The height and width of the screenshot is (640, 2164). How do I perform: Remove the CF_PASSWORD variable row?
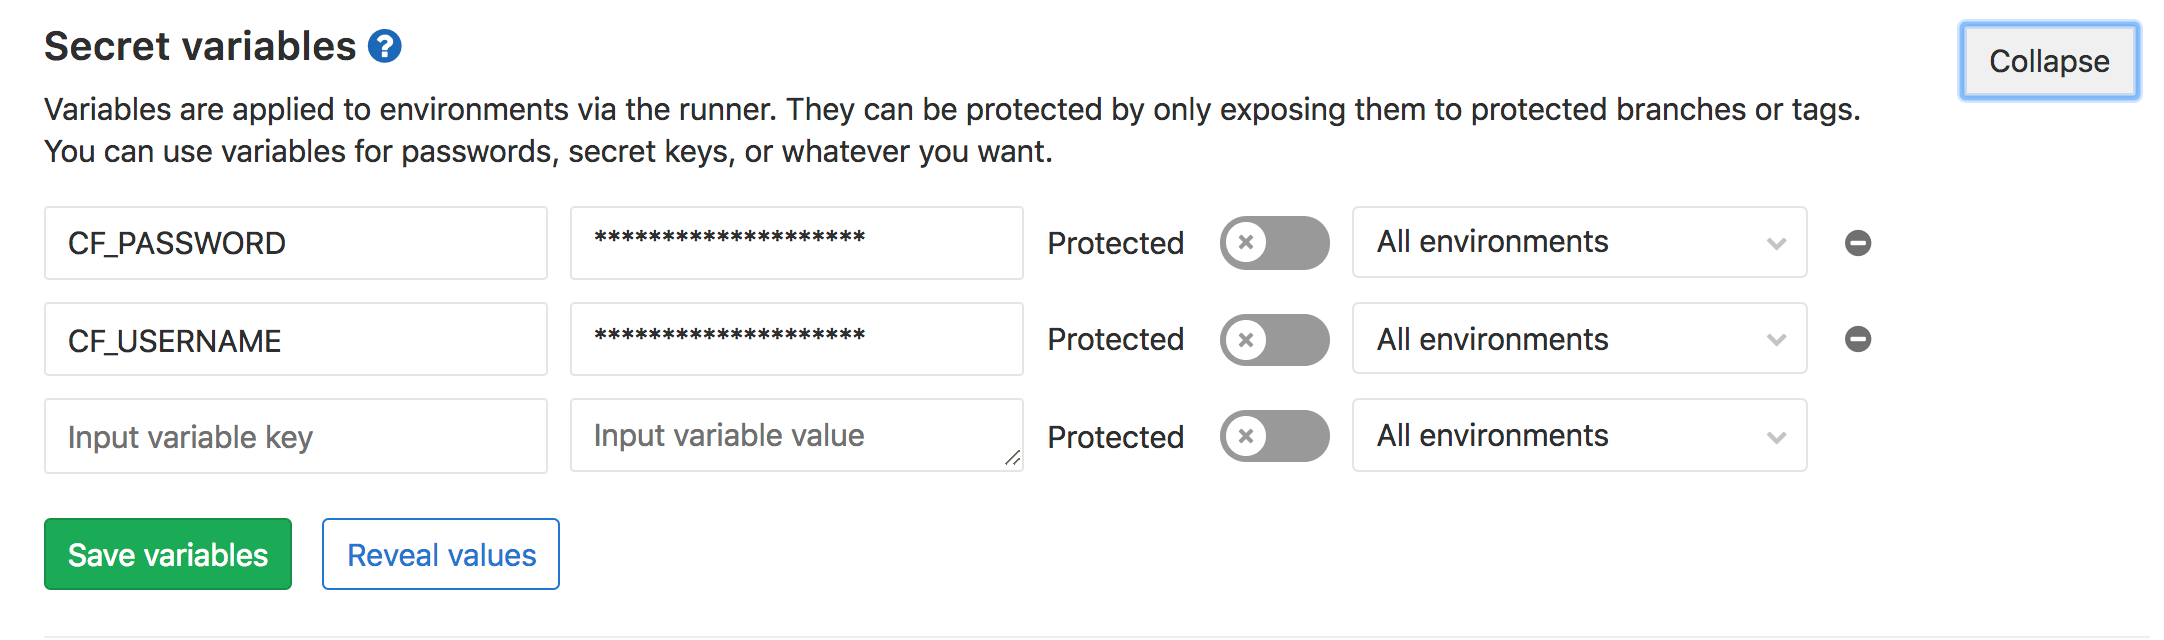1857,242
